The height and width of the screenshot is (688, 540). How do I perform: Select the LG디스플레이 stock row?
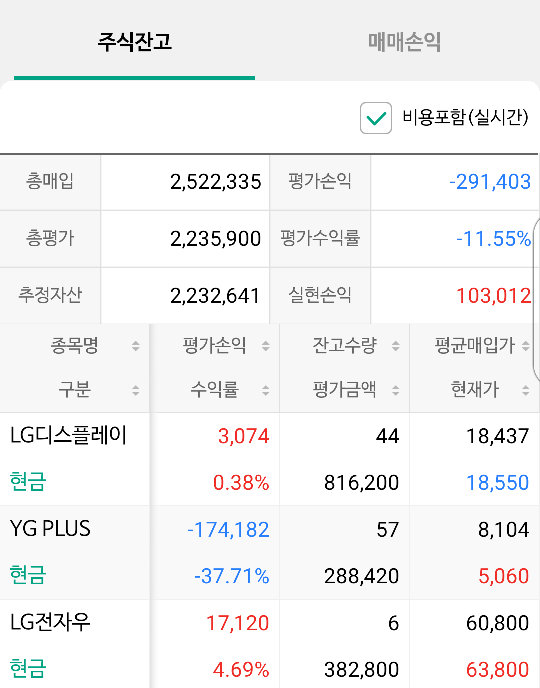coord(270,459)
